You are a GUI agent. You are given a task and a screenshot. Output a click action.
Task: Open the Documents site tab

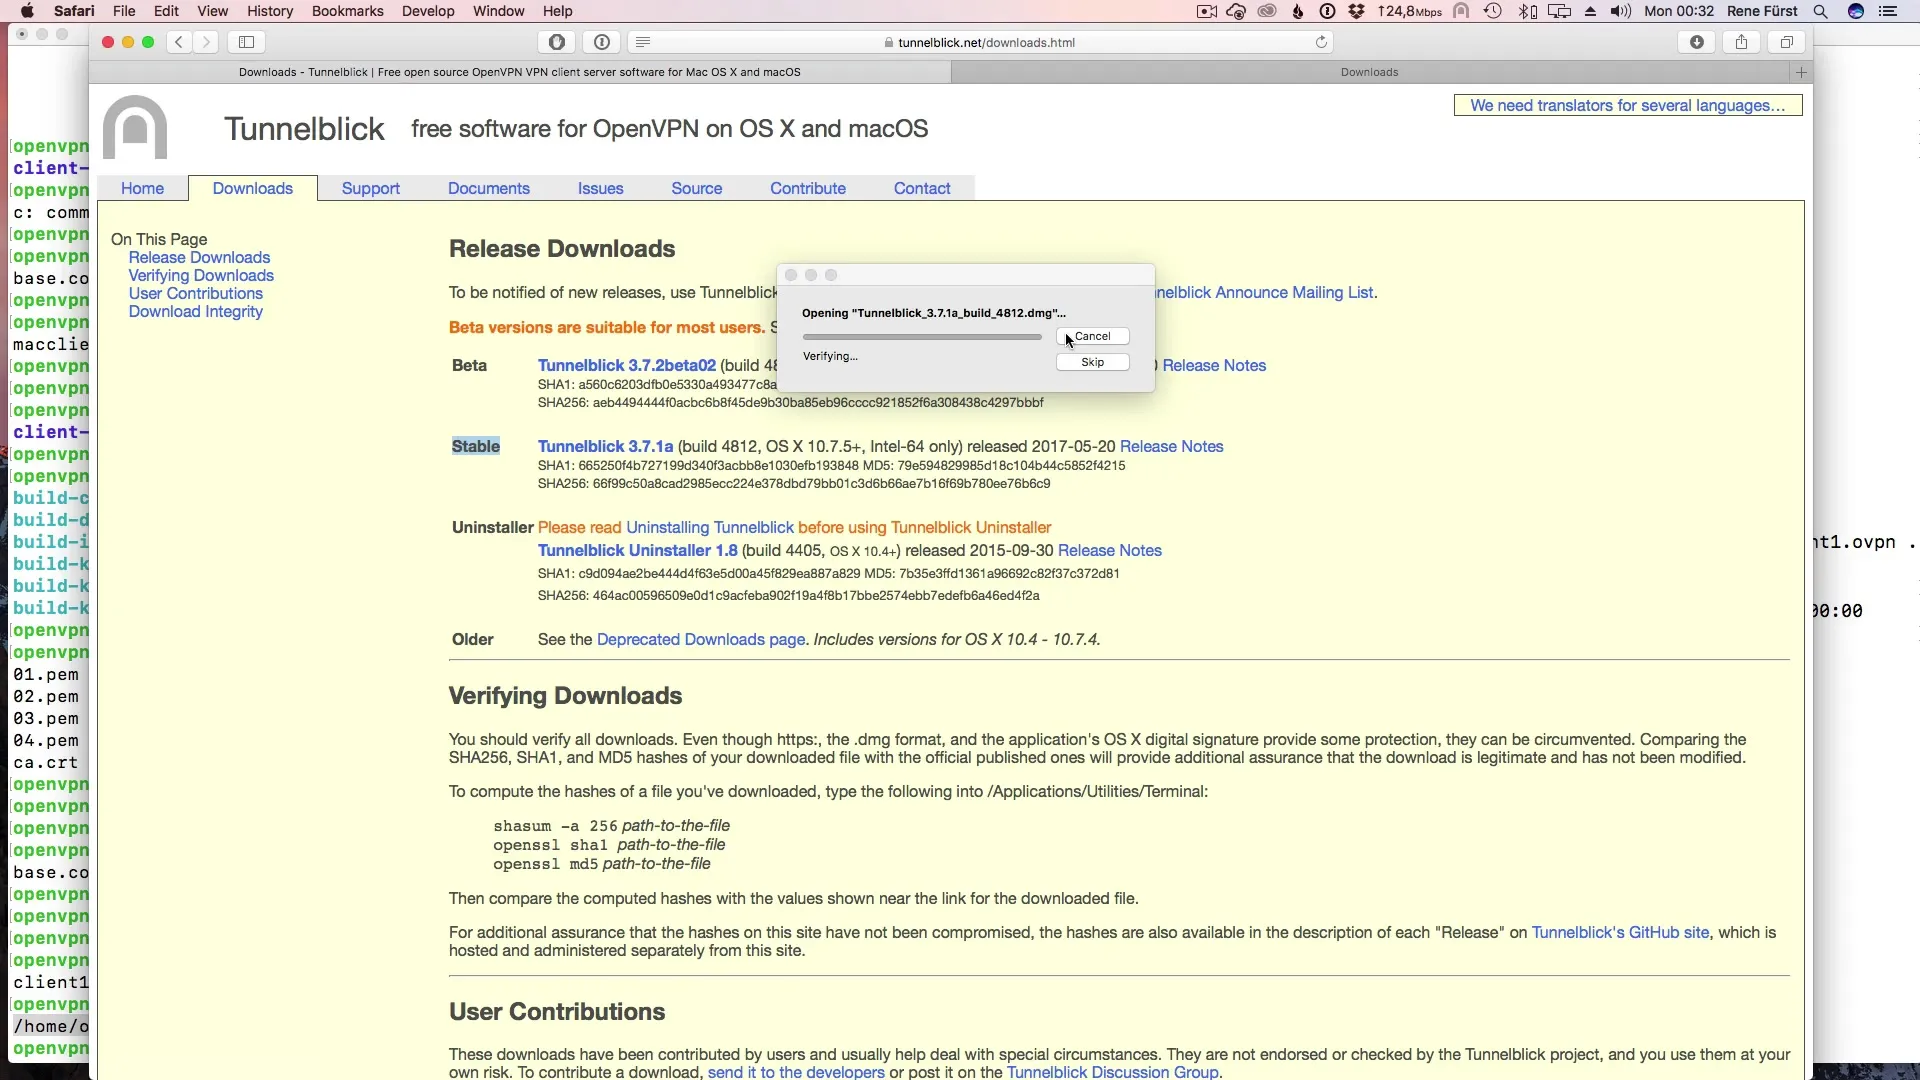(489, 188)
